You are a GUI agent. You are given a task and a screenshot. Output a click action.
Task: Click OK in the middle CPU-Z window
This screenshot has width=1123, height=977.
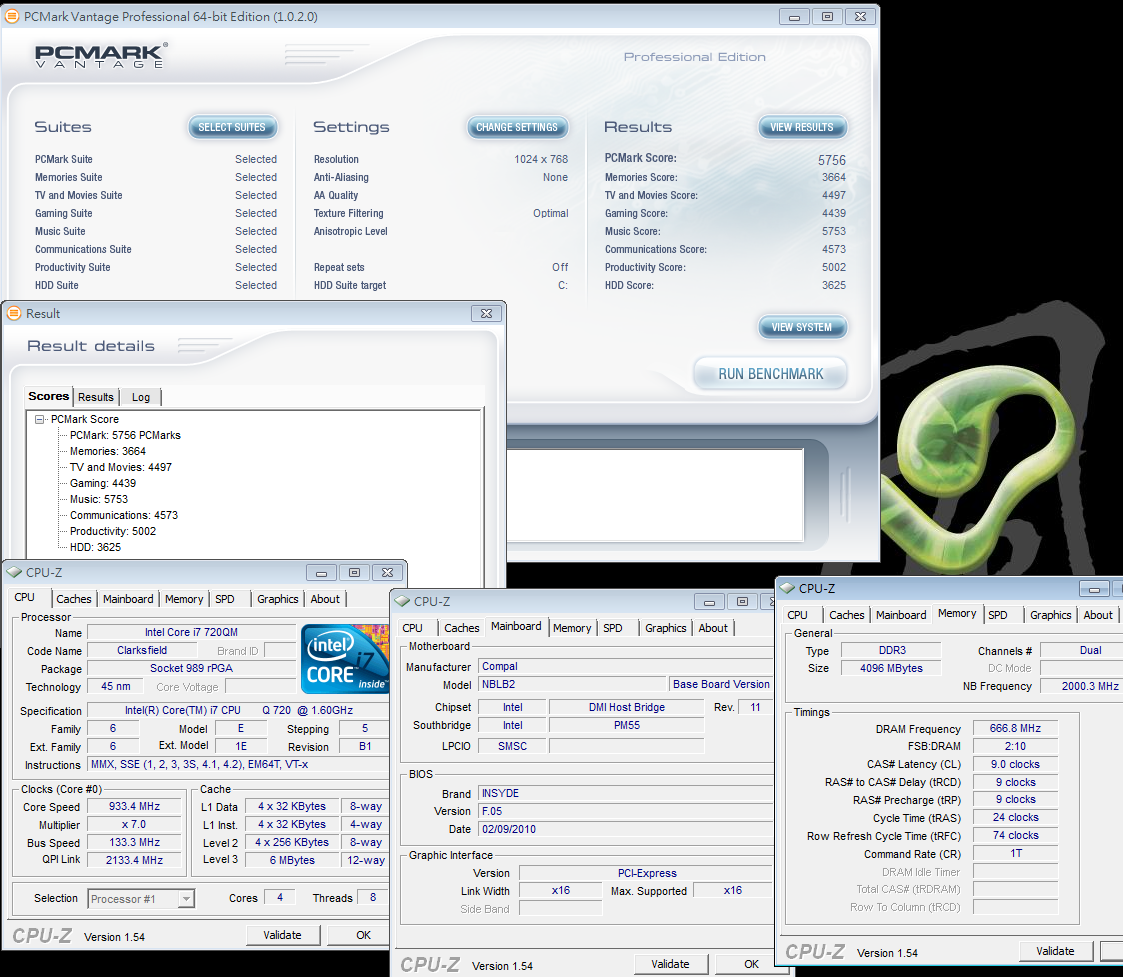tap(751, 964)
